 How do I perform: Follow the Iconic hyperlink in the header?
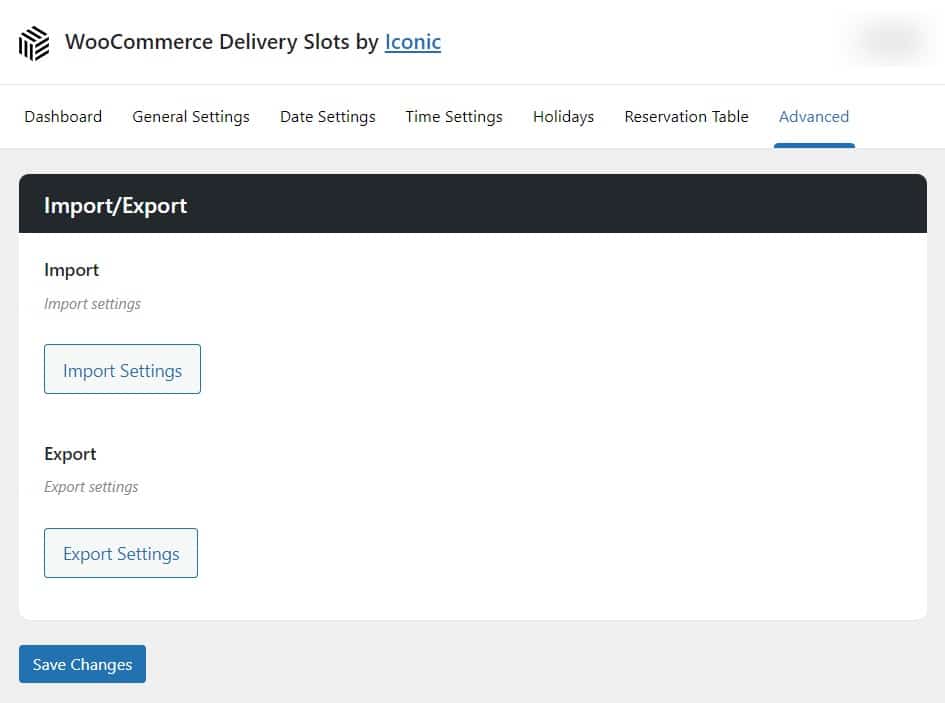pyautogui.click(x=412, y=42)
